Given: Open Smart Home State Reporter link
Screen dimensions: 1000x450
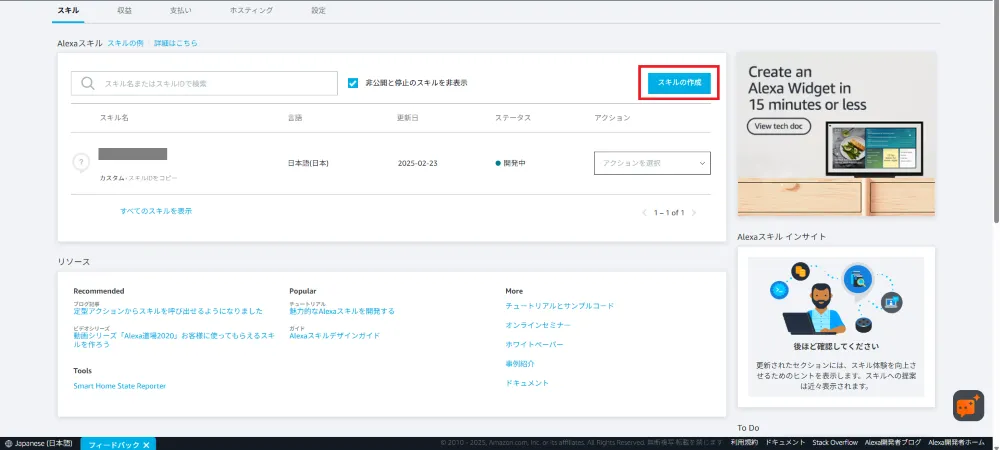Looking at the screenshot, I should point(120,386).
